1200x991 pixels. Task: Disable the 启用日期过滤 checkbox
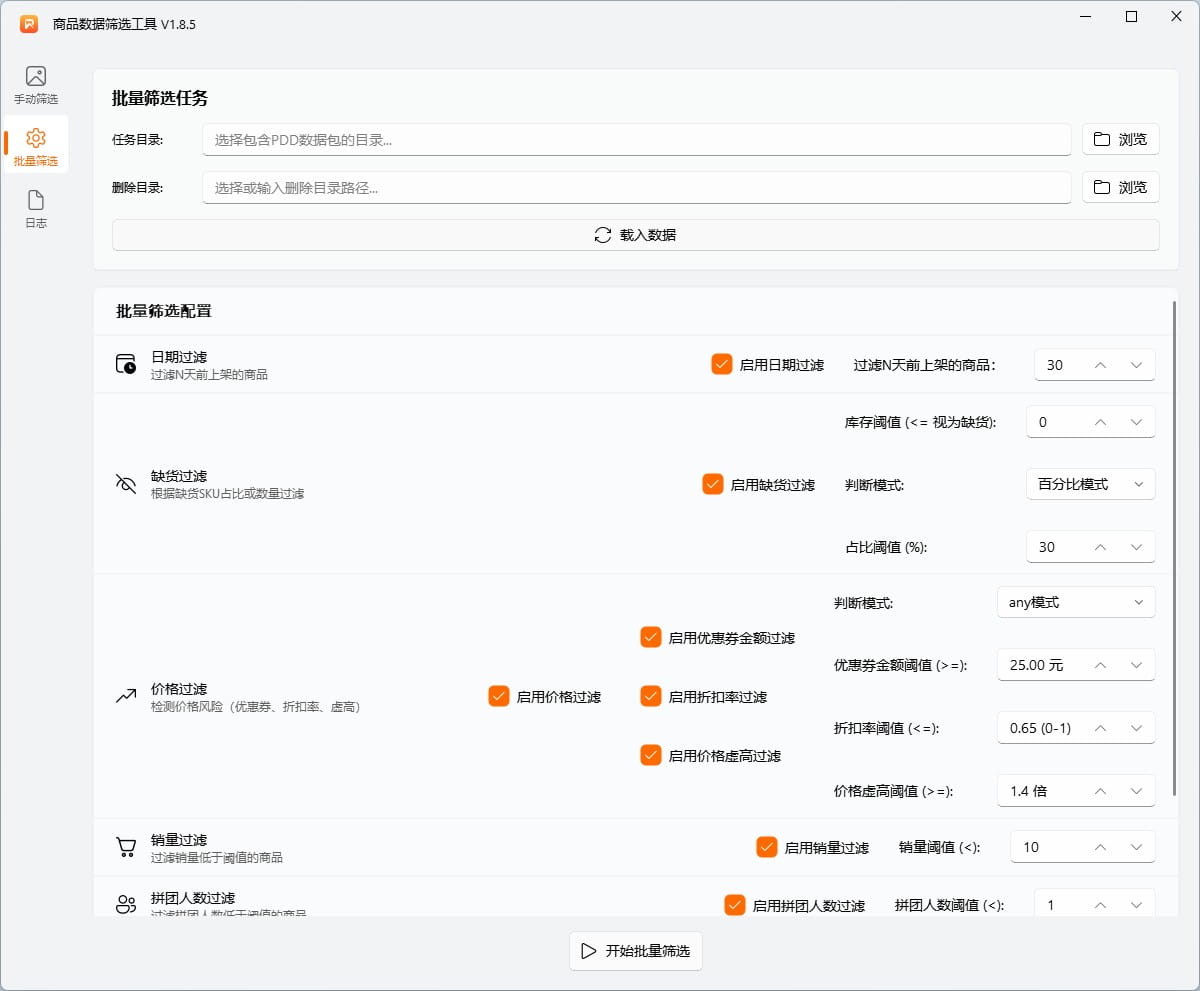[x=721, y=365]
